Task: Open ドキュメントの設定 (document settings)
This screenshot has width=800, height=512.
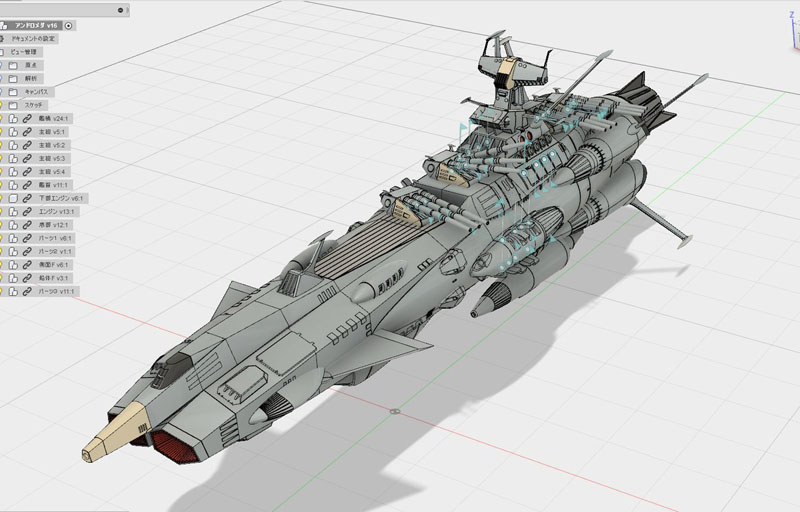Action: tap(34, 39)
